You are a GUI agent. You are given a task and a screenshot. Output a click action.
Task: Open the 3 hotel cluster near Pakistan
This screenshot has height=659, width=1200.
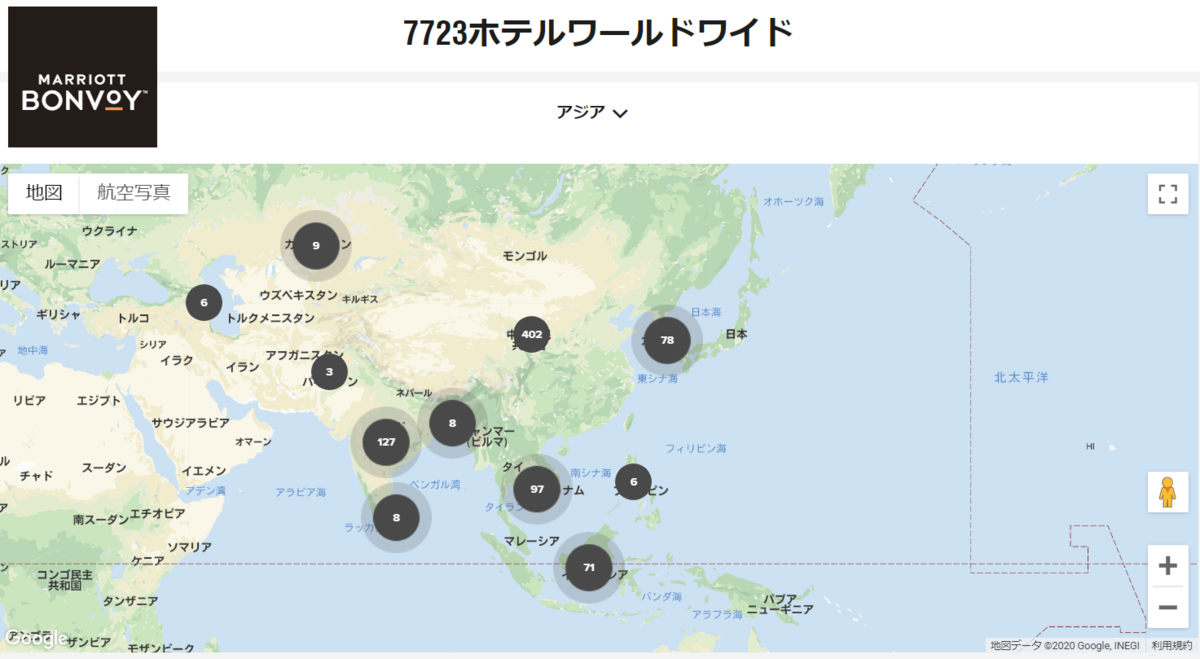(329, 372)
